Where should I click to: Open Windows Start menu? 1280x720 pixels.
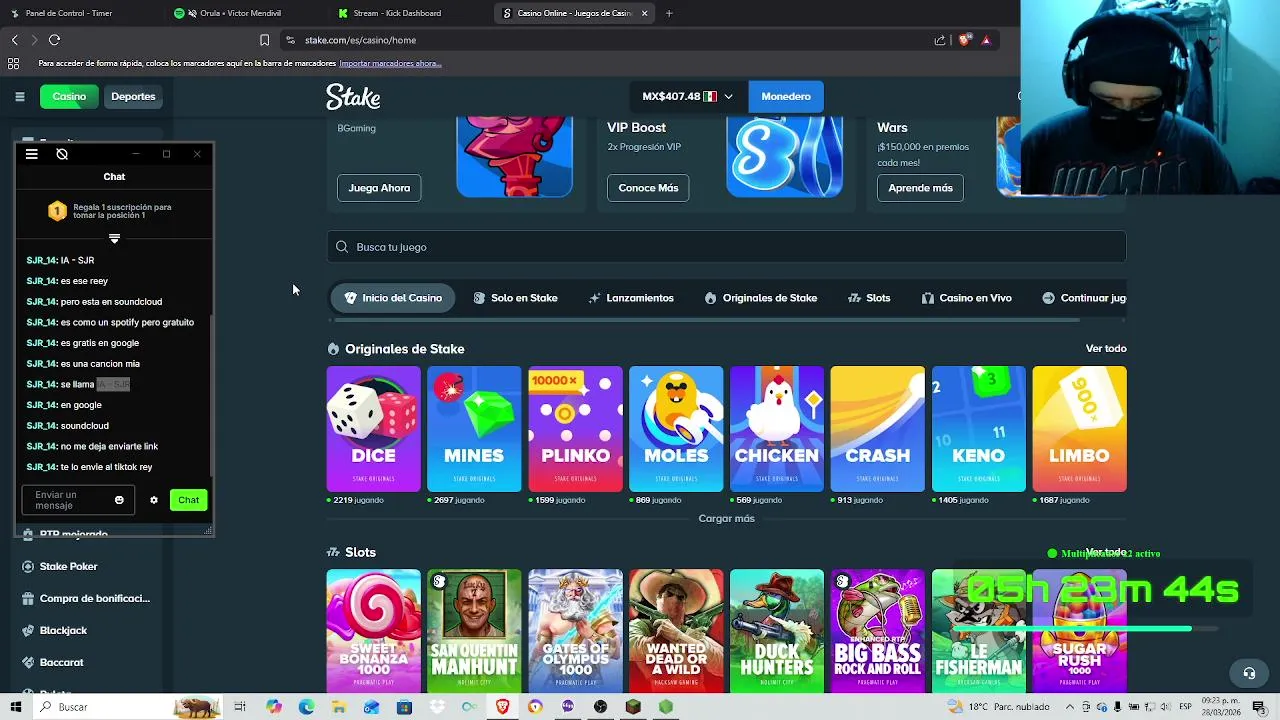15,707
